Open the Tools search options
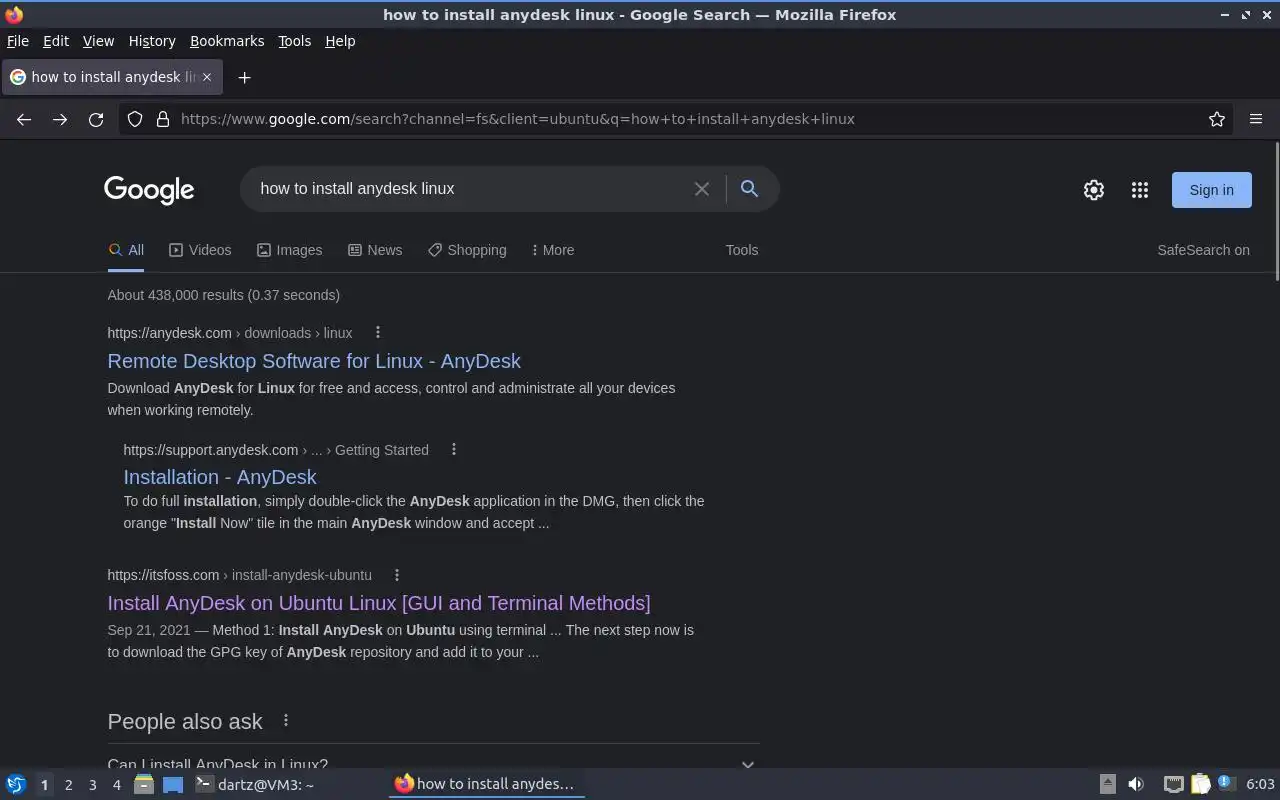Image resolution: width=1280 pixels, height=800 pixels. tap(742, 250)
